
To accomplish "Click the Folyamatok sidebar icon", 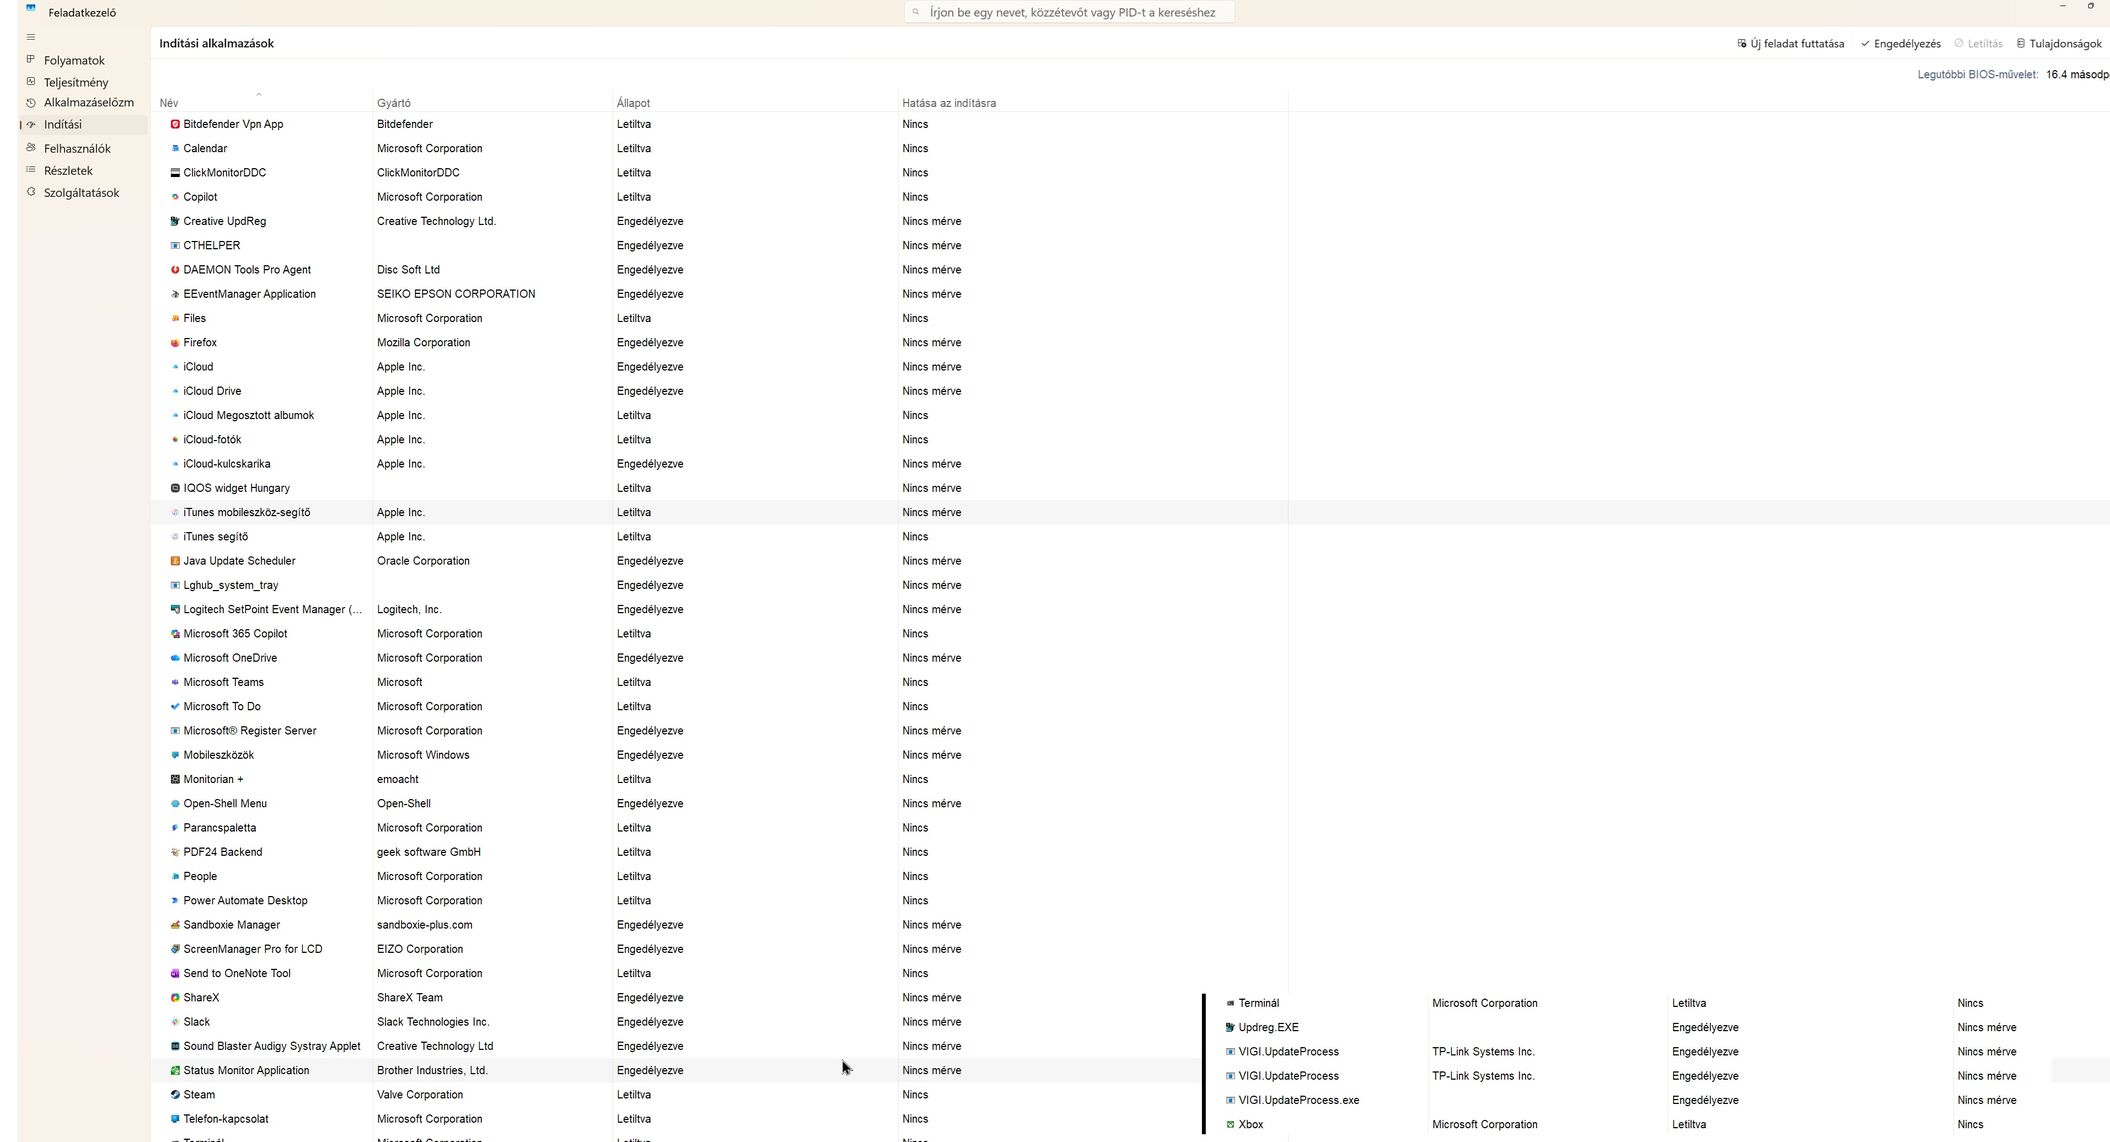I will coord(31,60).
